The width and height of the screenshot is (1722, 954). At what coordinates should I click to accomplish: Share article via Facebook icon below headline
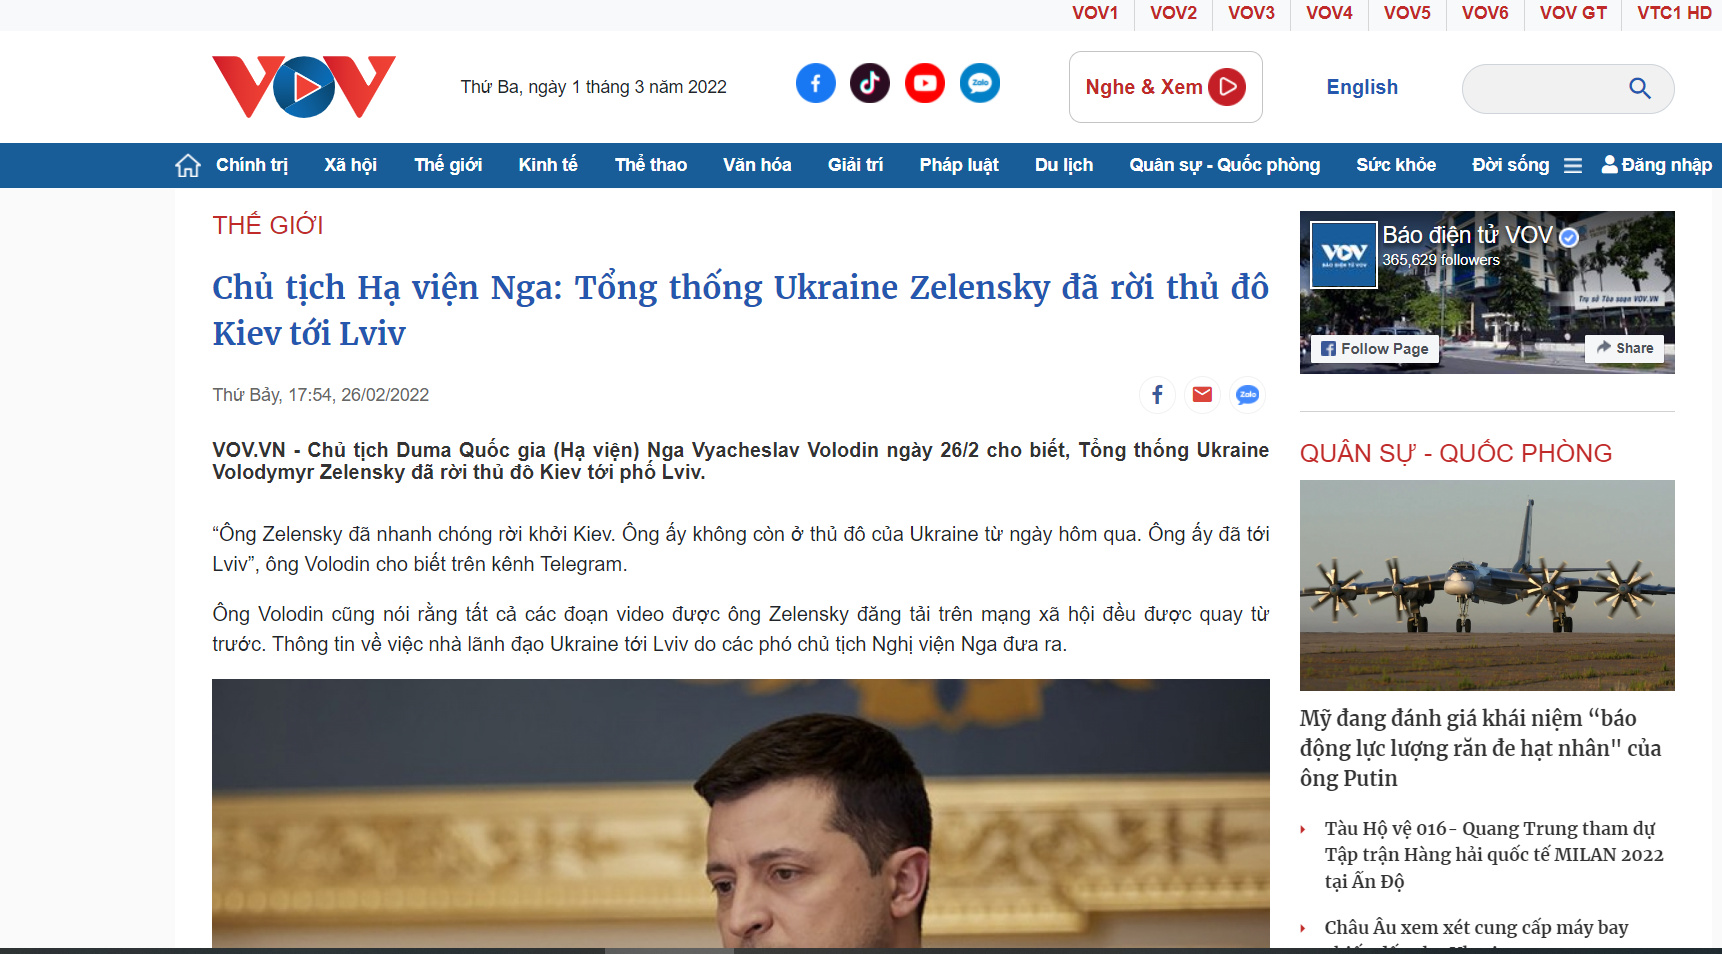tap(1157, 395)
